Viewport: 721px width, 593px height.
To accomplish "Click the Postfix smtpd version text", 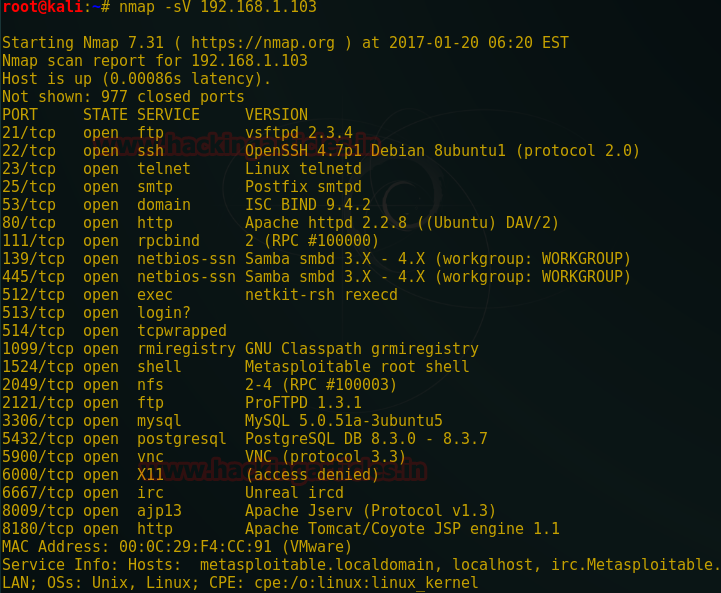I will point(303,187).
